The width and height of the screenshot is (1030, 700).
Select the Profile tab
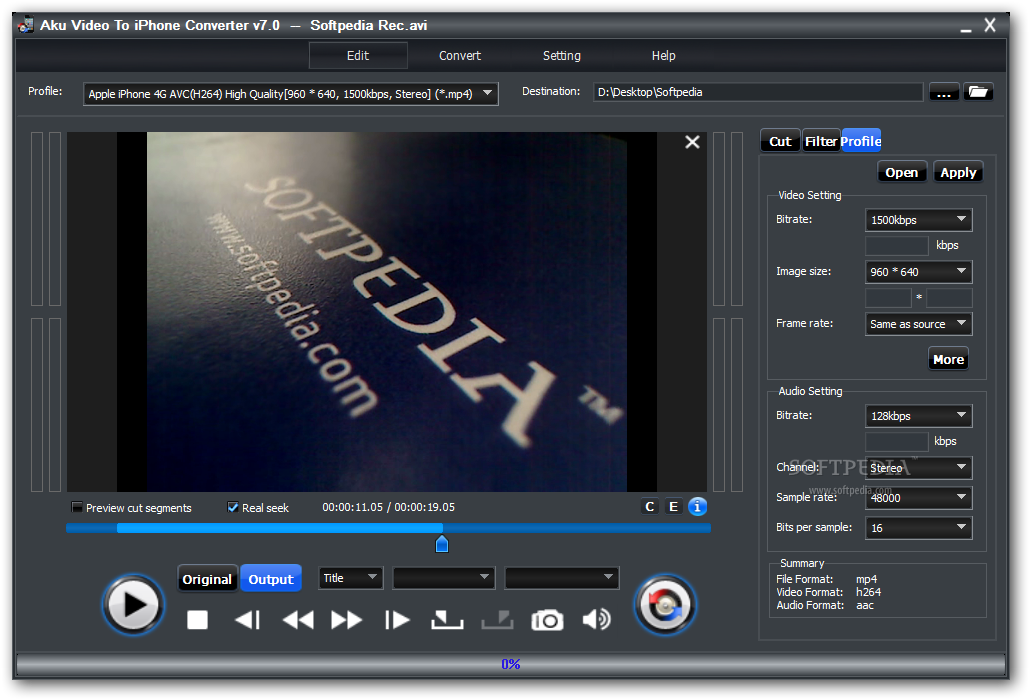[x=861, y=141]
